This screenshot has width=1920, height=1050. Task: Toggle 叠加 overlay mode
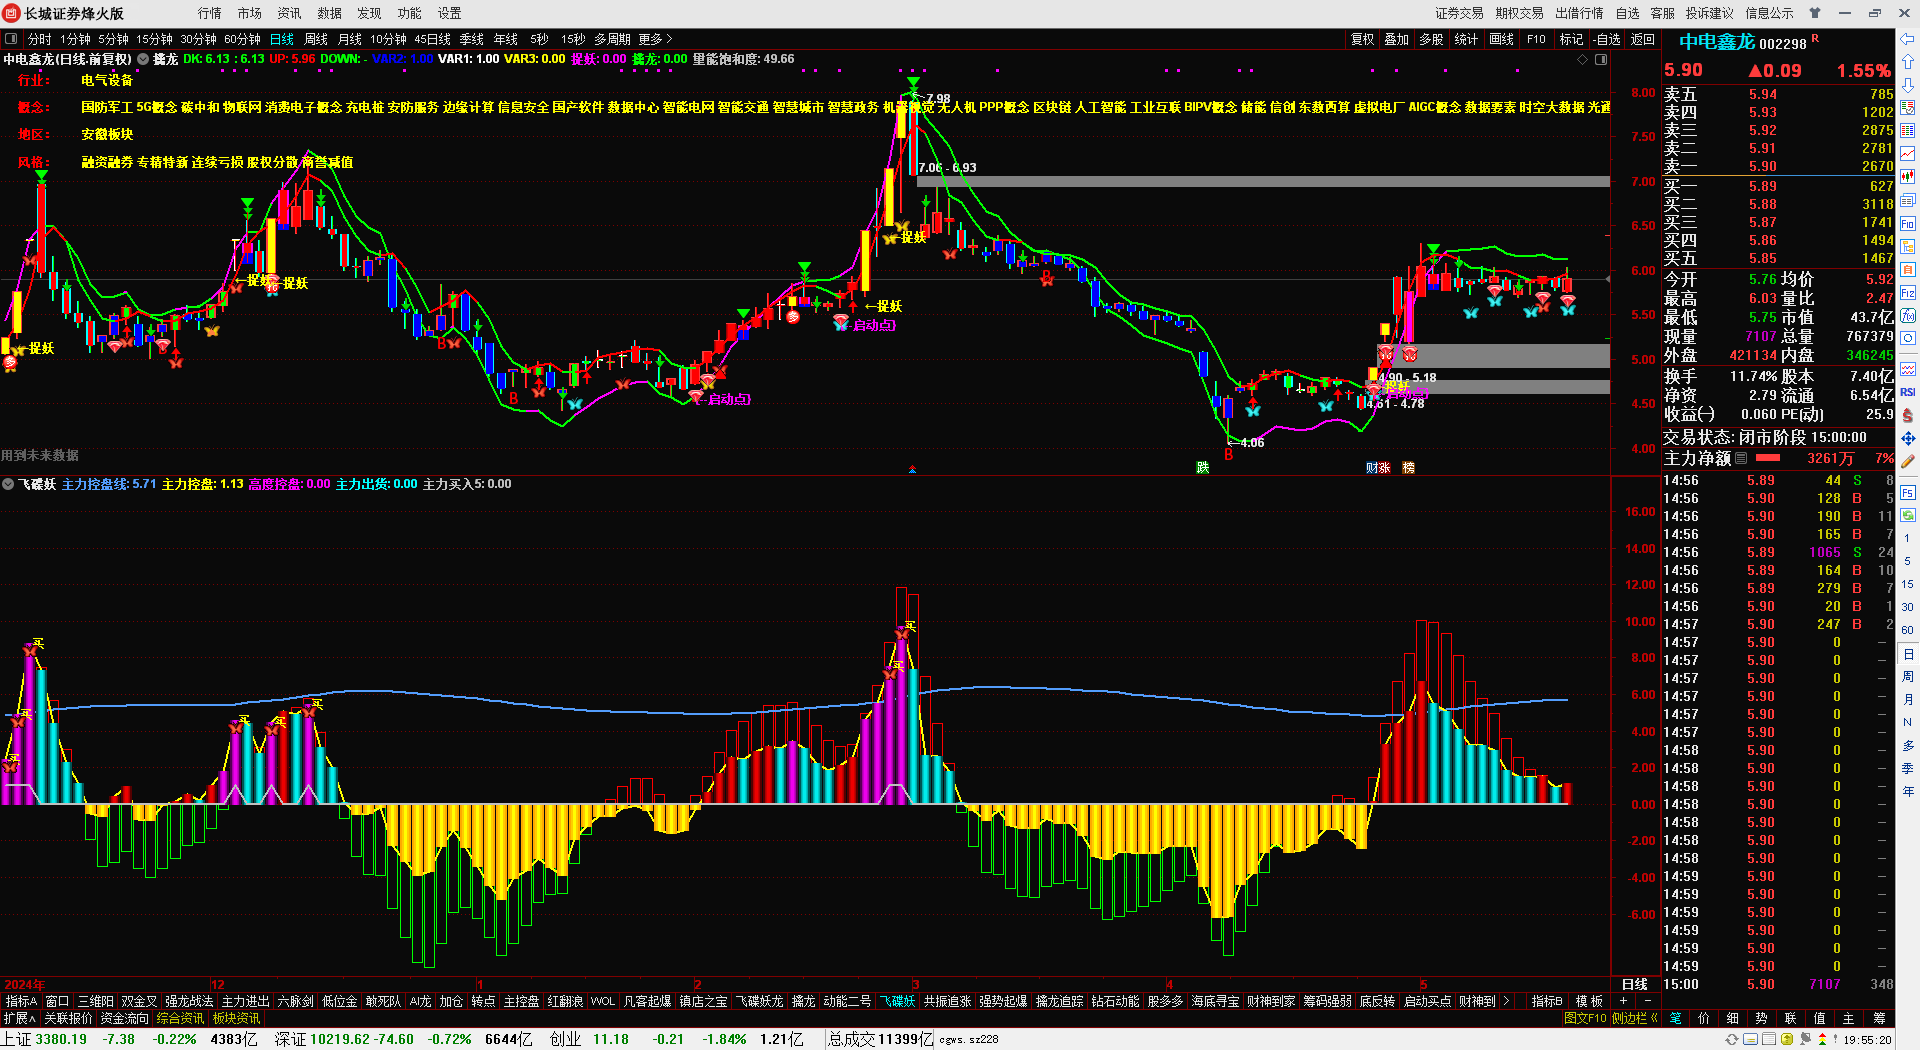pyautogui.click(x=1396, y=39)
